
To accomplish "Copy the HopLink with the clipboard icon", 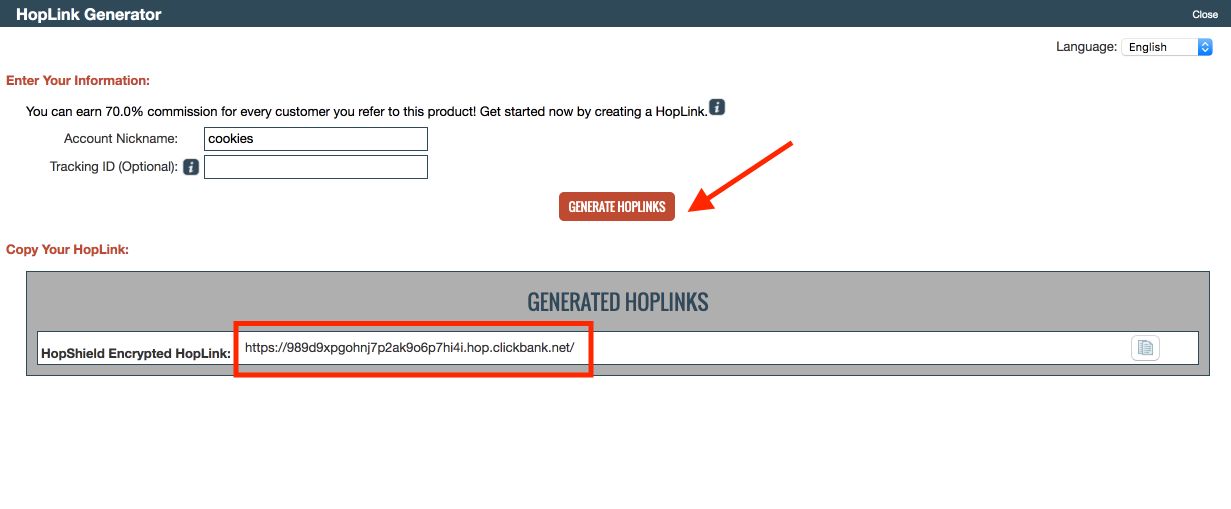I will (1145, 348).
